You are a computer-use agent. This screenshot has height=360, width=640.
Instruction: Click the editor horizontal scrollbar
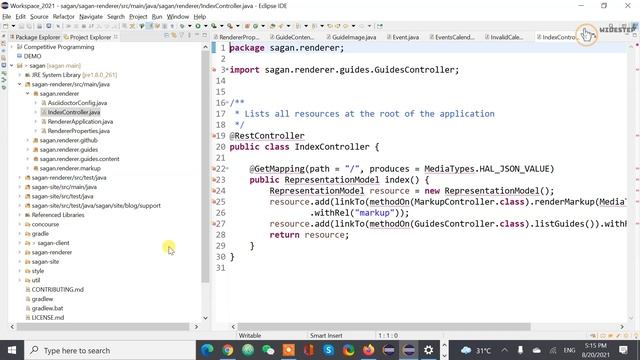384,327
